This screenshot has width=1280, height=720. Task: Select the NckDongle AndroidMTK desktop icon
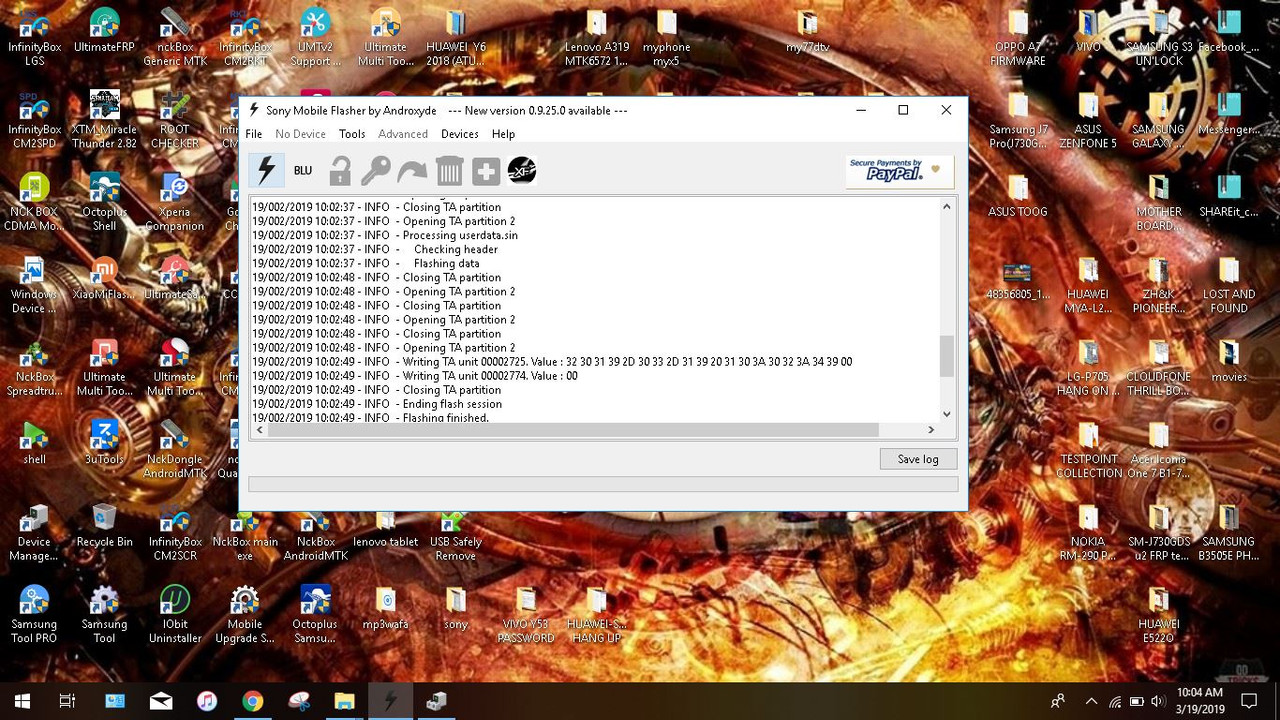[x=175, y=450]
